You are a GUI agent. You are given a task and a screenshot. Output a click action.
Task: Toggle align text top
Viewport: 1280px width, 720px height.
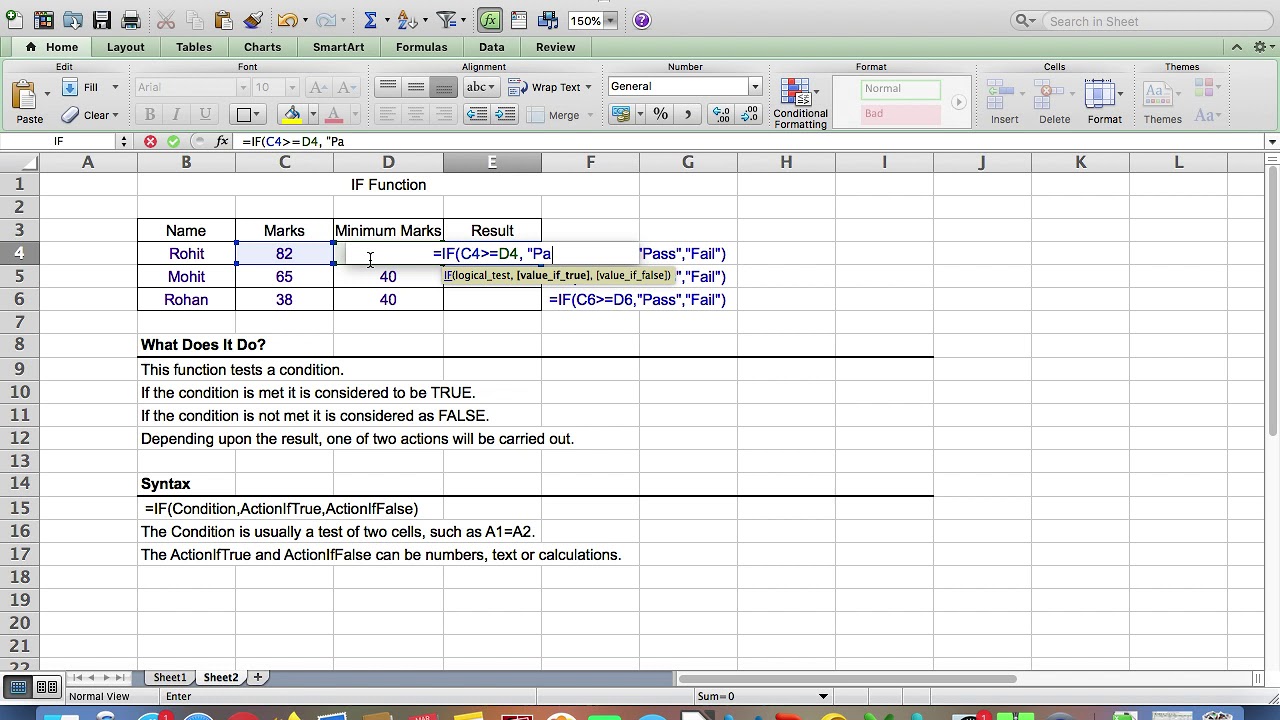point(388,87)
